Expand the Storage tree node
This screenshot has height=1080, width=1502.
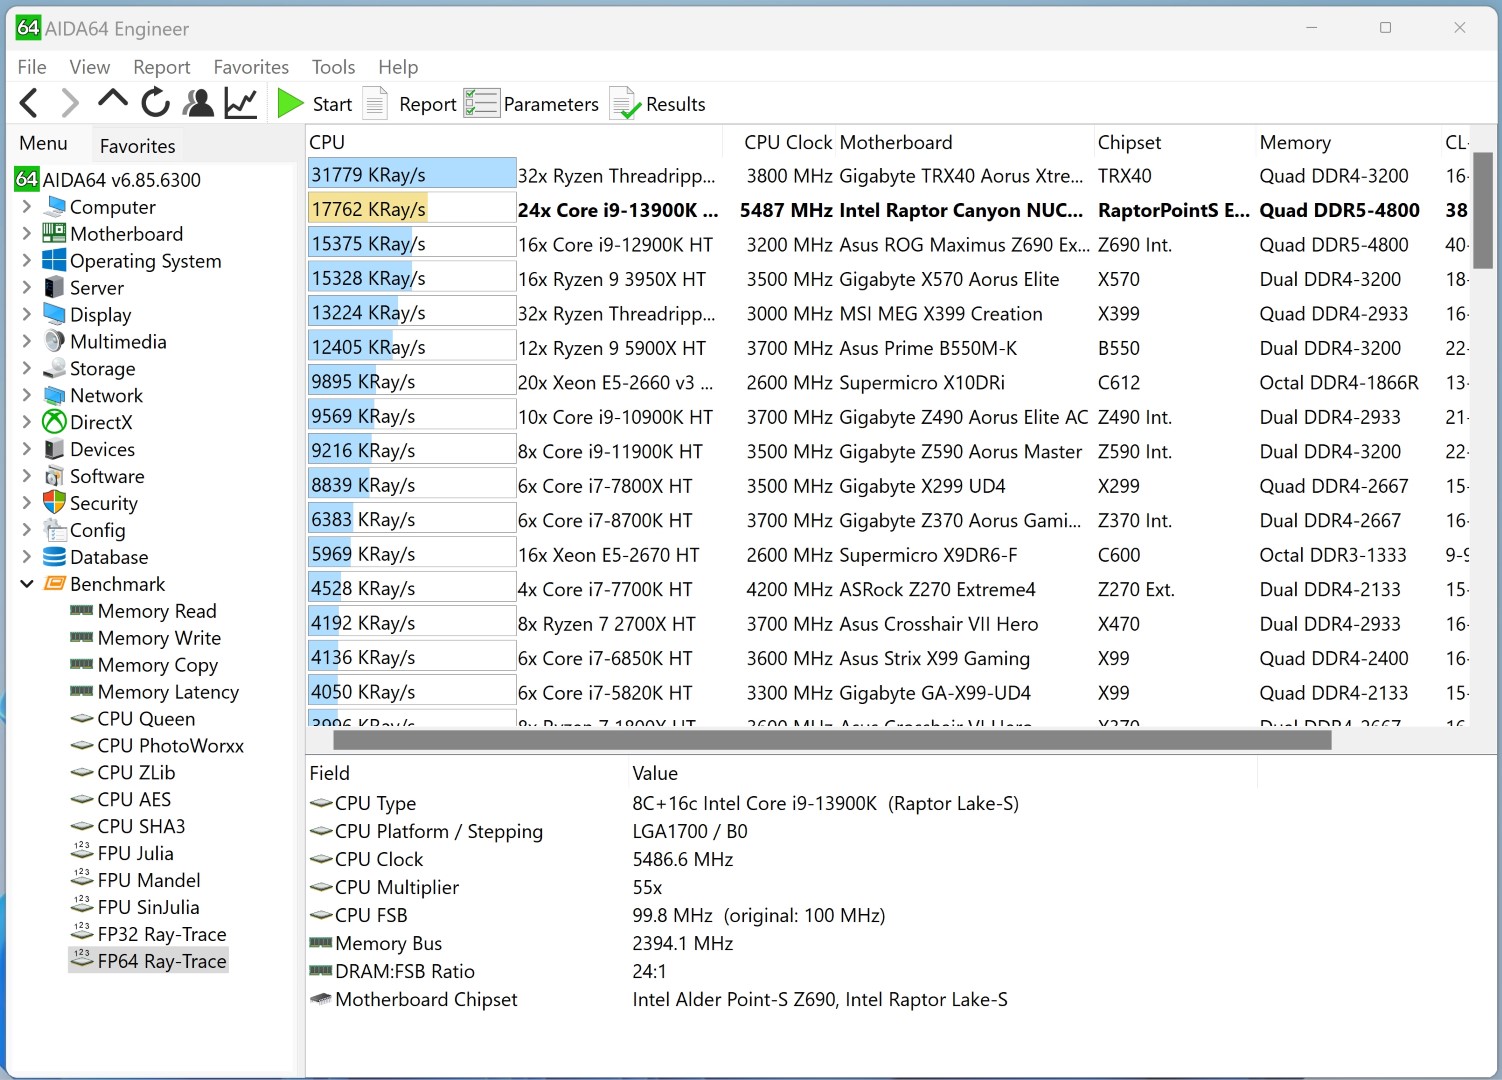pos(27,369)
